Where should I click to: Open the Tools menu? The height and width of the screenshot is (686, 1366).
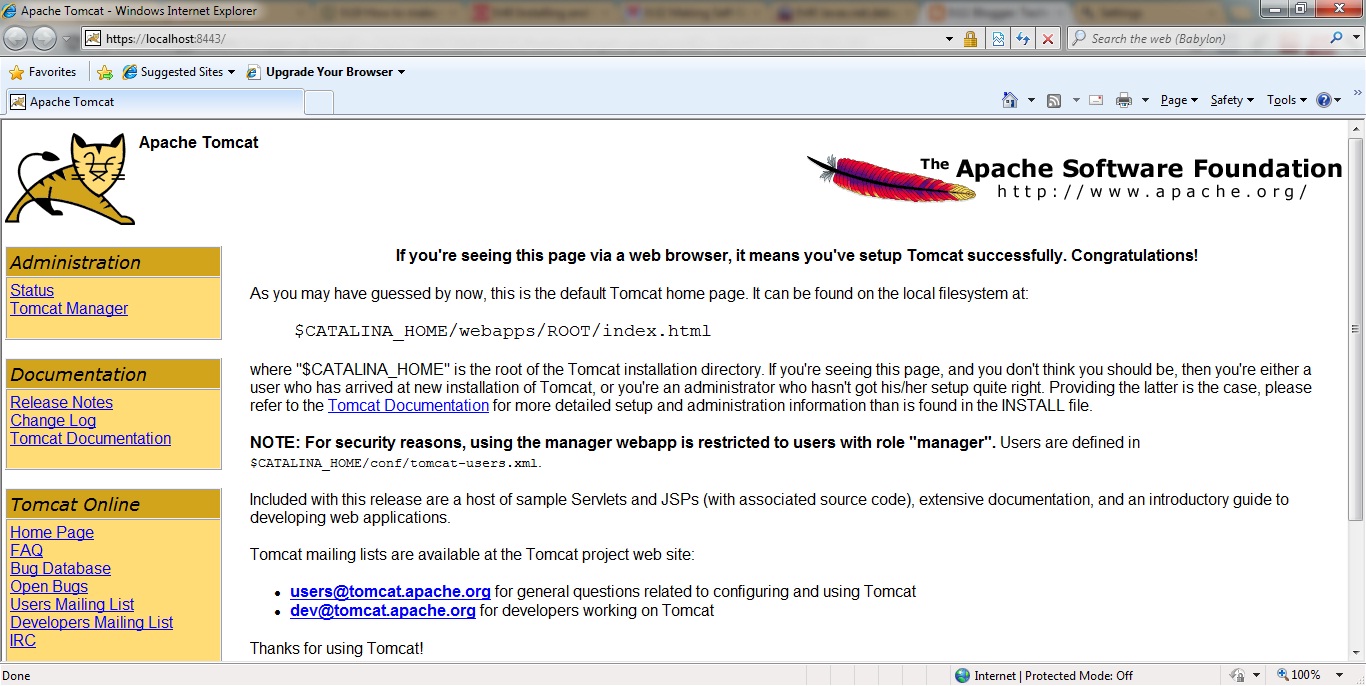pyautogui.click(x=1287, y=100)
